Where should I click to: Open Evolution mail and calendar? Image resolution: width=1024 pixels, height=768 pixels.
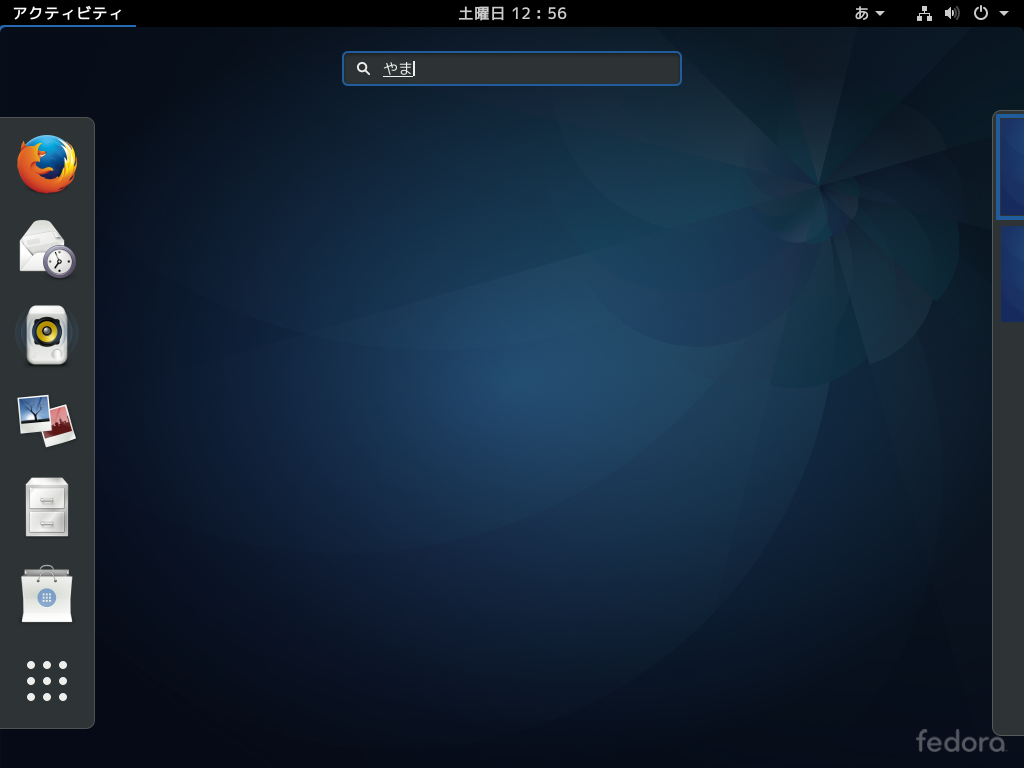(47, 249)
